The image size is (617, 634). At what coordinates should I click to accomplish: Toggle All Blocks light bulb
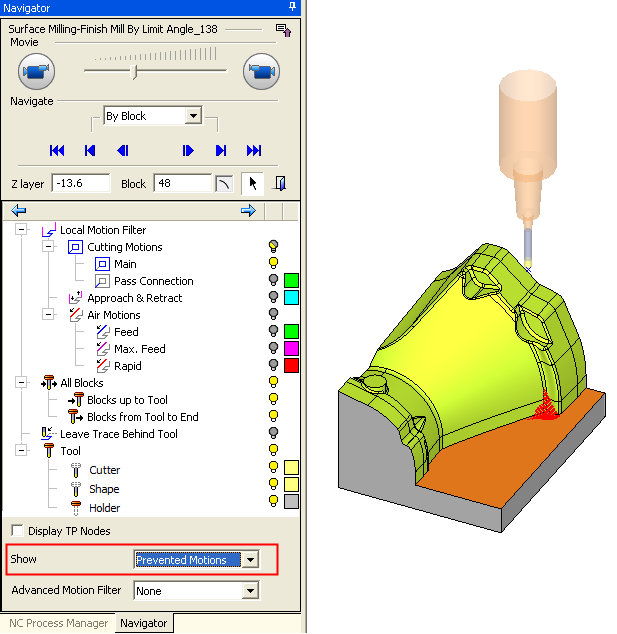pos(273,382)
